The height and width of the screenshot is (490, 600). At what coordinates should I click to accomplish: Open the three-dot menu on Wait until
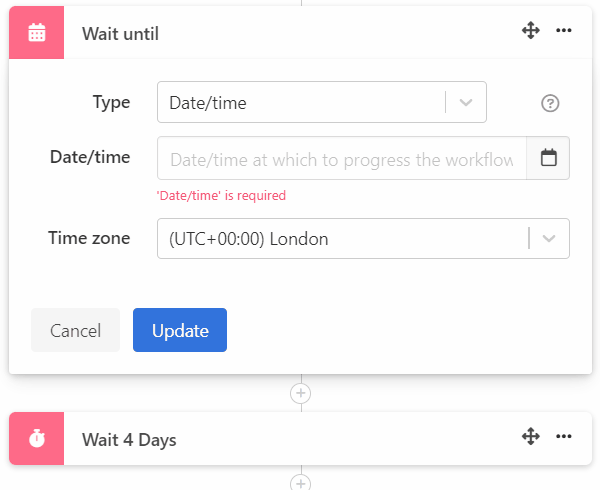coord(564,31)
